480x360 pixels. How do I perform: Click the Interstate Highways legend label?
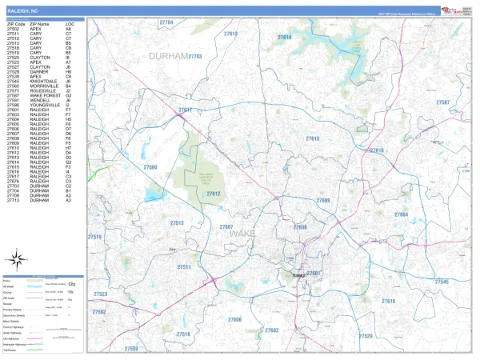(x=14, y=344)
